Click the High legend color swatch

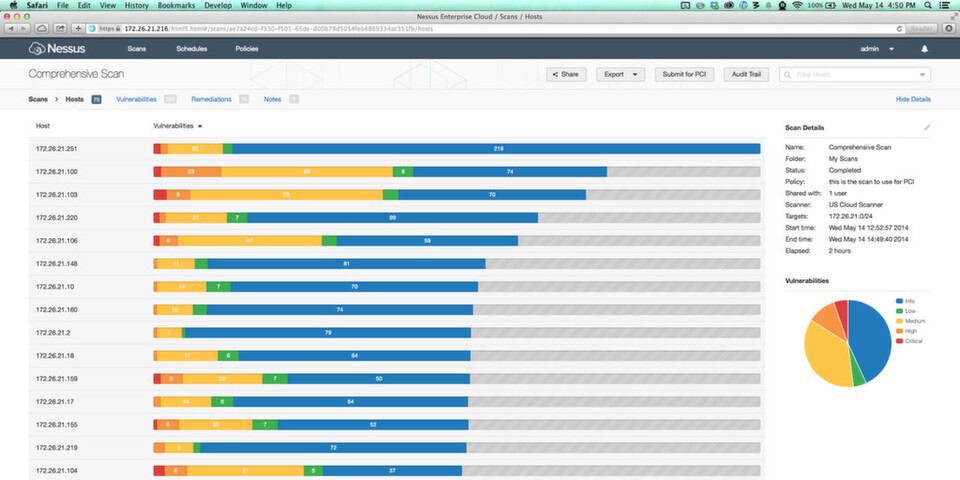899,331
